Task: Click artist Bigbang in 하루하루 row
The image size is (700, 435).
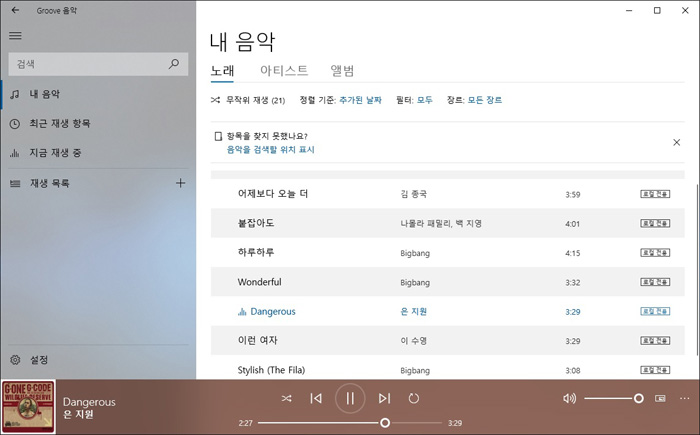Action: (415, 253)
